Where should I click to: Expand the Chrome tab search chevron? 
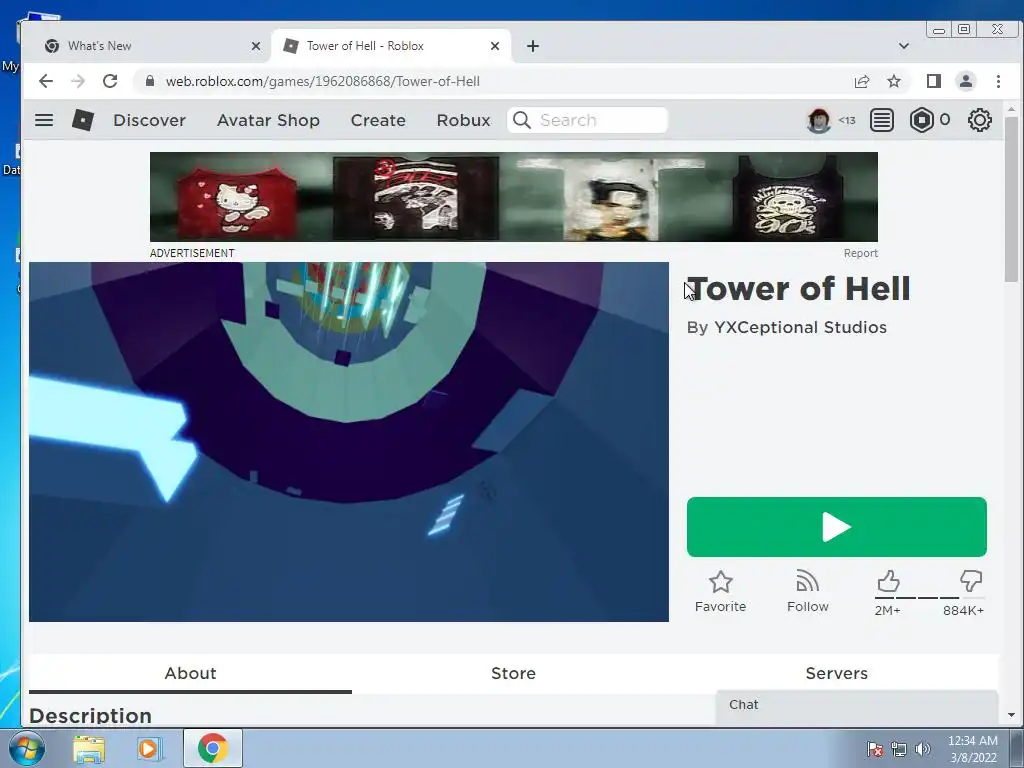click(904, 46)
